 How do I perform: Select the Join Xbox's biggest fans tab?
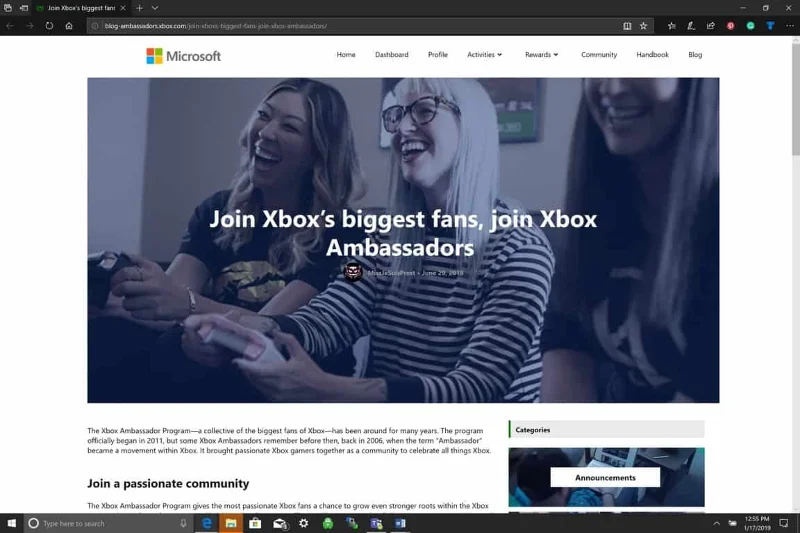pos(81,8)
